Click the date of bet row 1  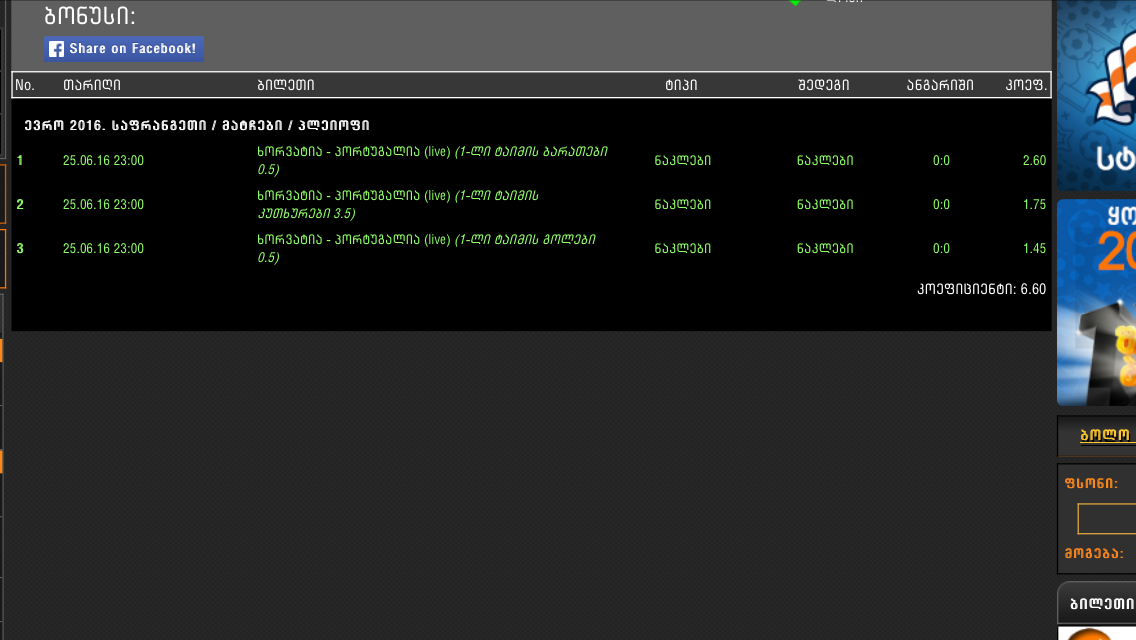103,160
